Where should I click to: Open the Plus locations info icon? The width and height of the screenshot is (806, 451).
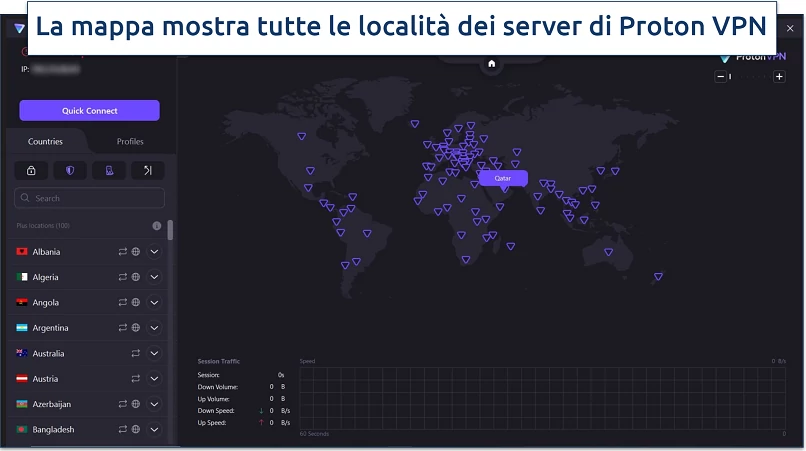(157, 226)
